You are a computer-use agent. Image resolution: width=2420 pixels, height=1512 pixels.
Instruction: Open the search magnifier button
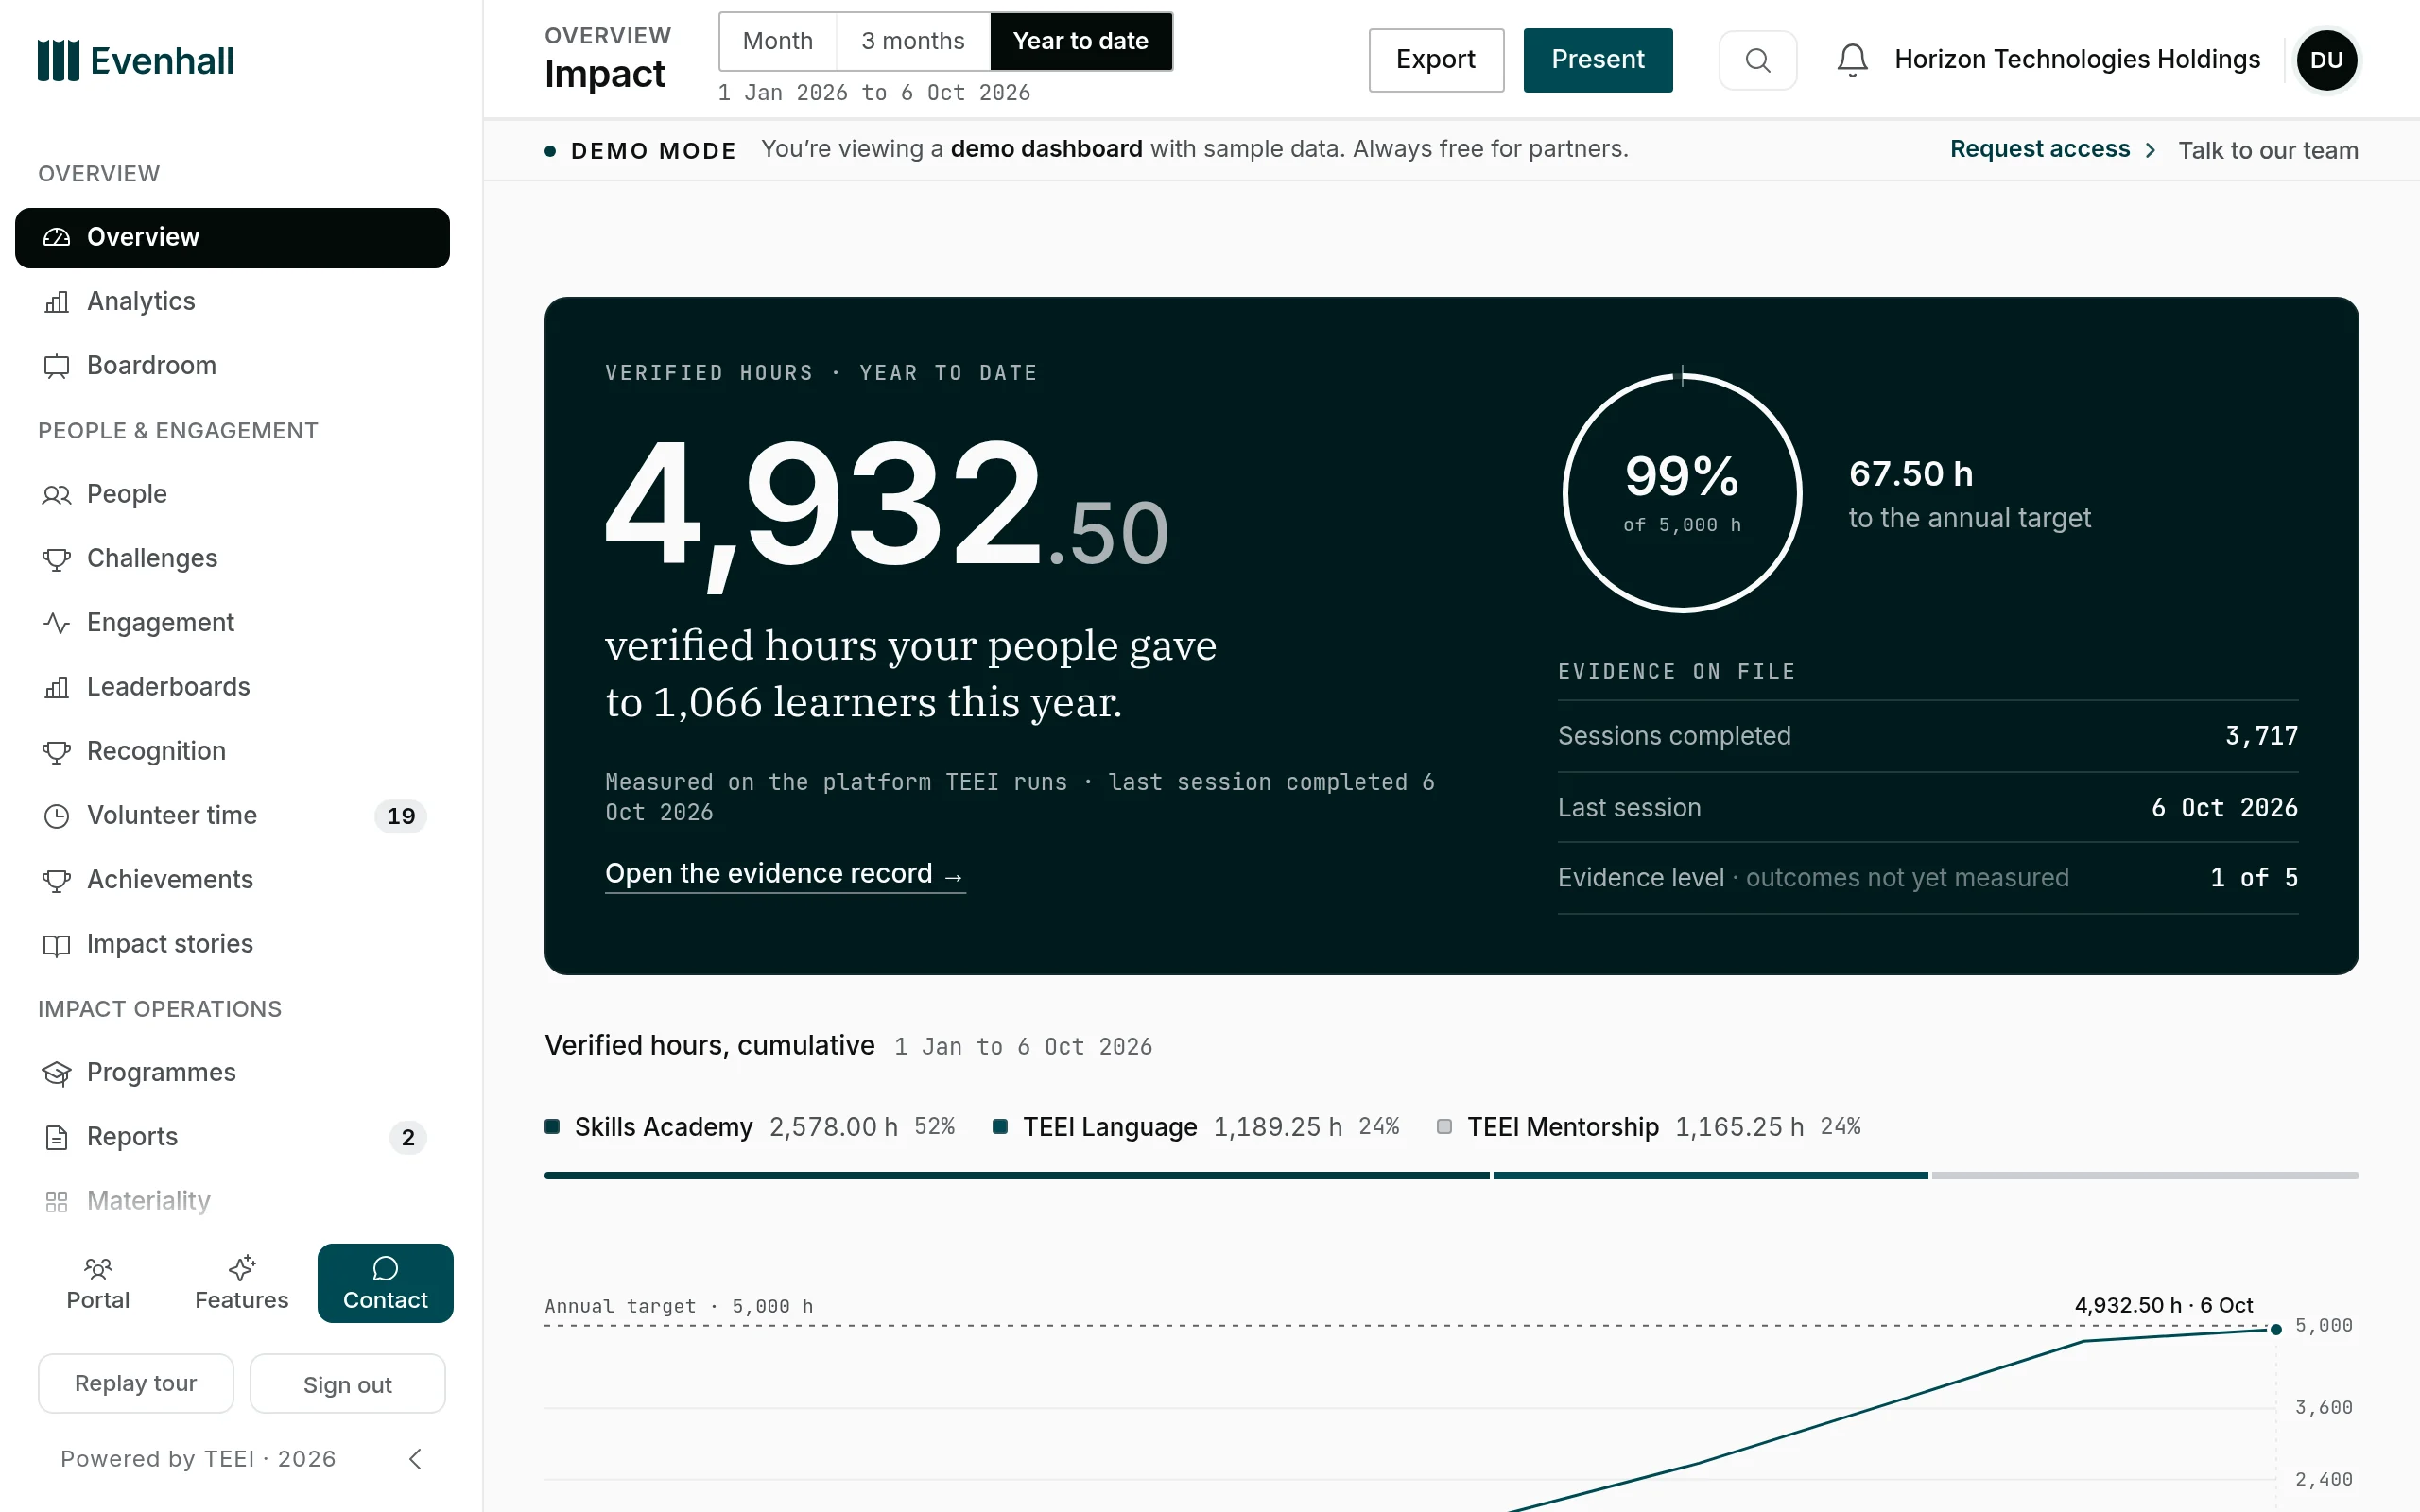click(1757, 60)
